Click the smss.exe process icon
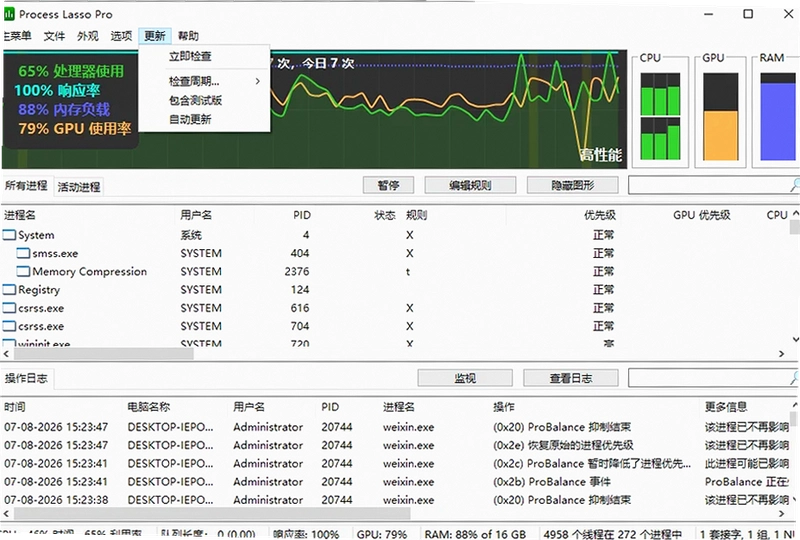 pyautogui.click(x=23, y=253)
